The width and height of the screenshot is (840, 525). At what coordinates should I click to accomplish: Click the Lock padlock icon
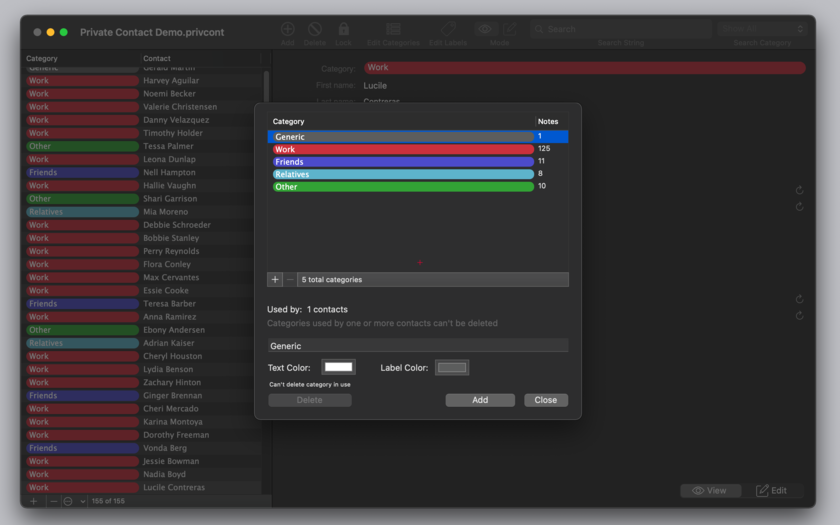(343, 29)
